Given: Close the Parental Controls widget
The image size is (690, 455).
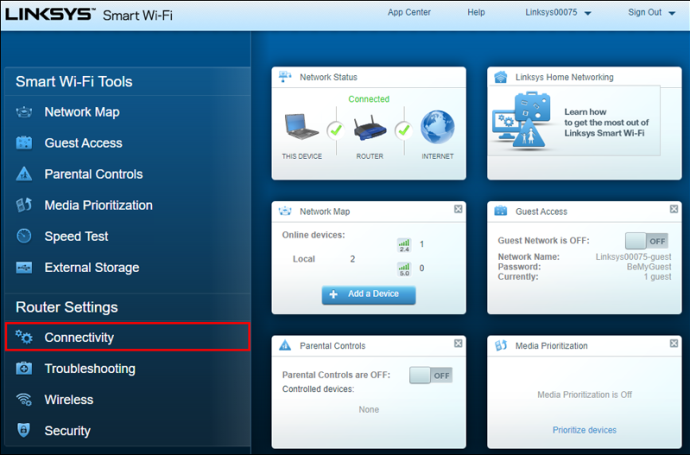Looking at the screenshot, I should 458,343.
